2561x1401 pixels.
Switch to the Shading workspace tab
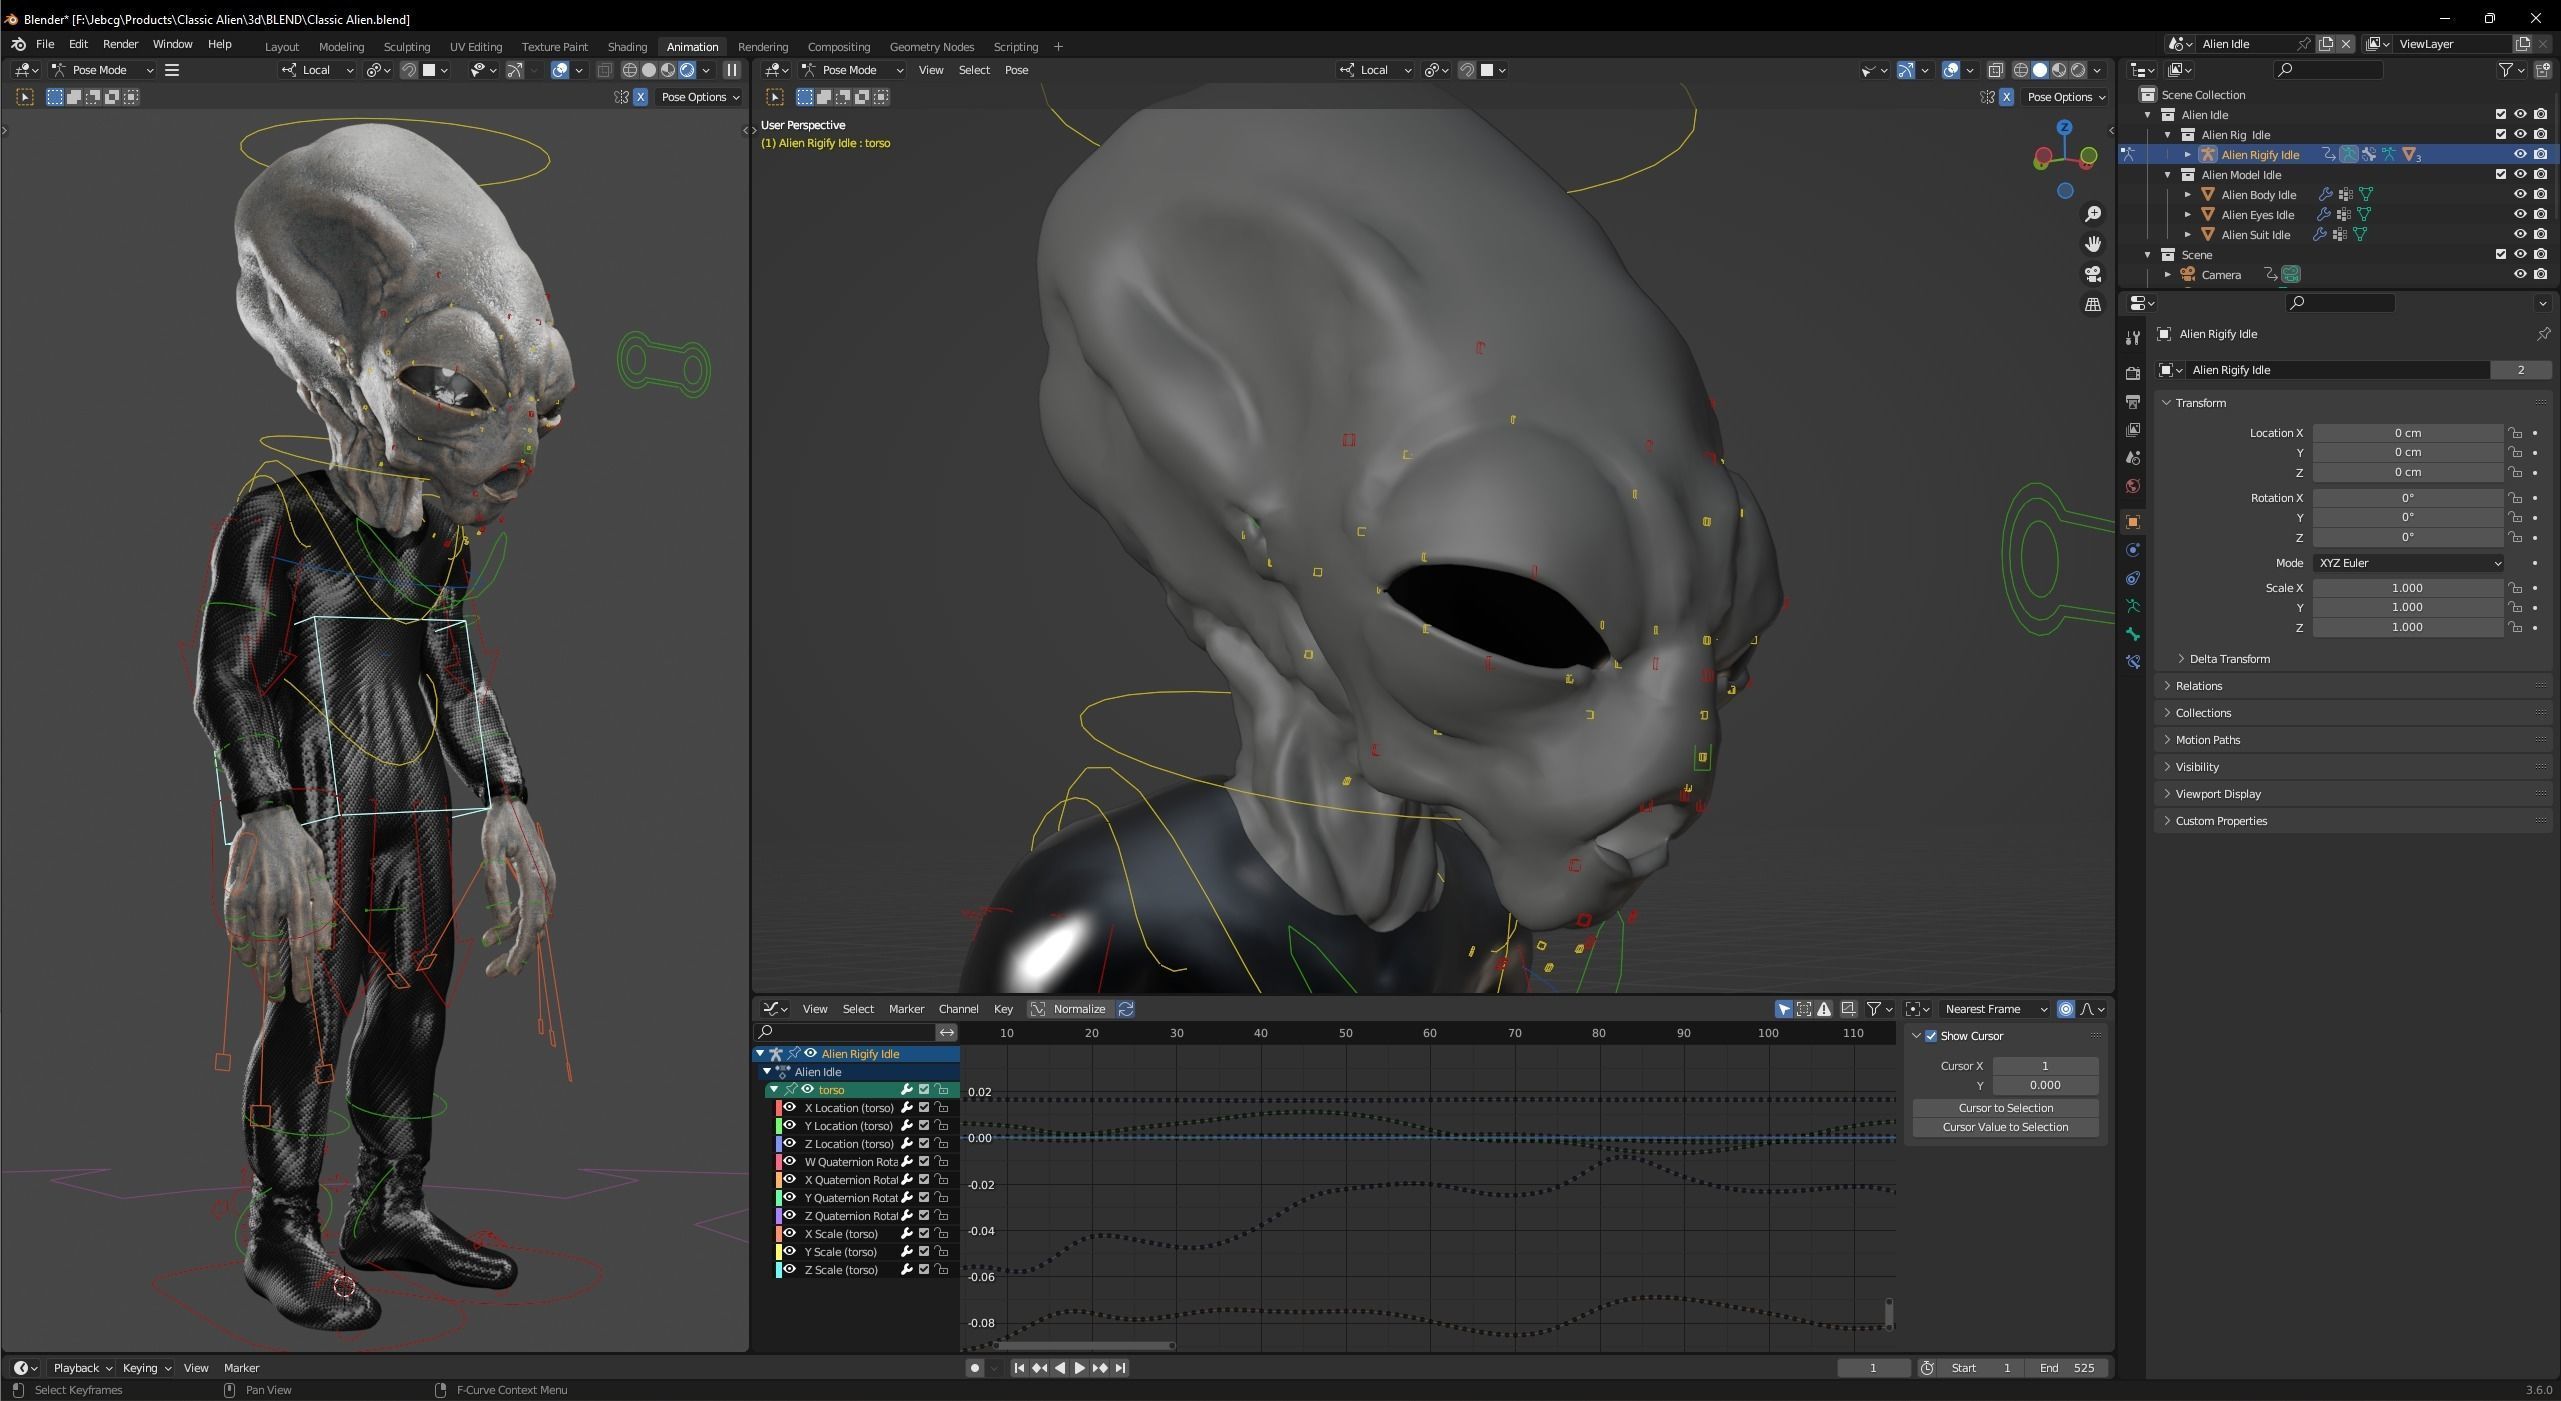point(627,47)
